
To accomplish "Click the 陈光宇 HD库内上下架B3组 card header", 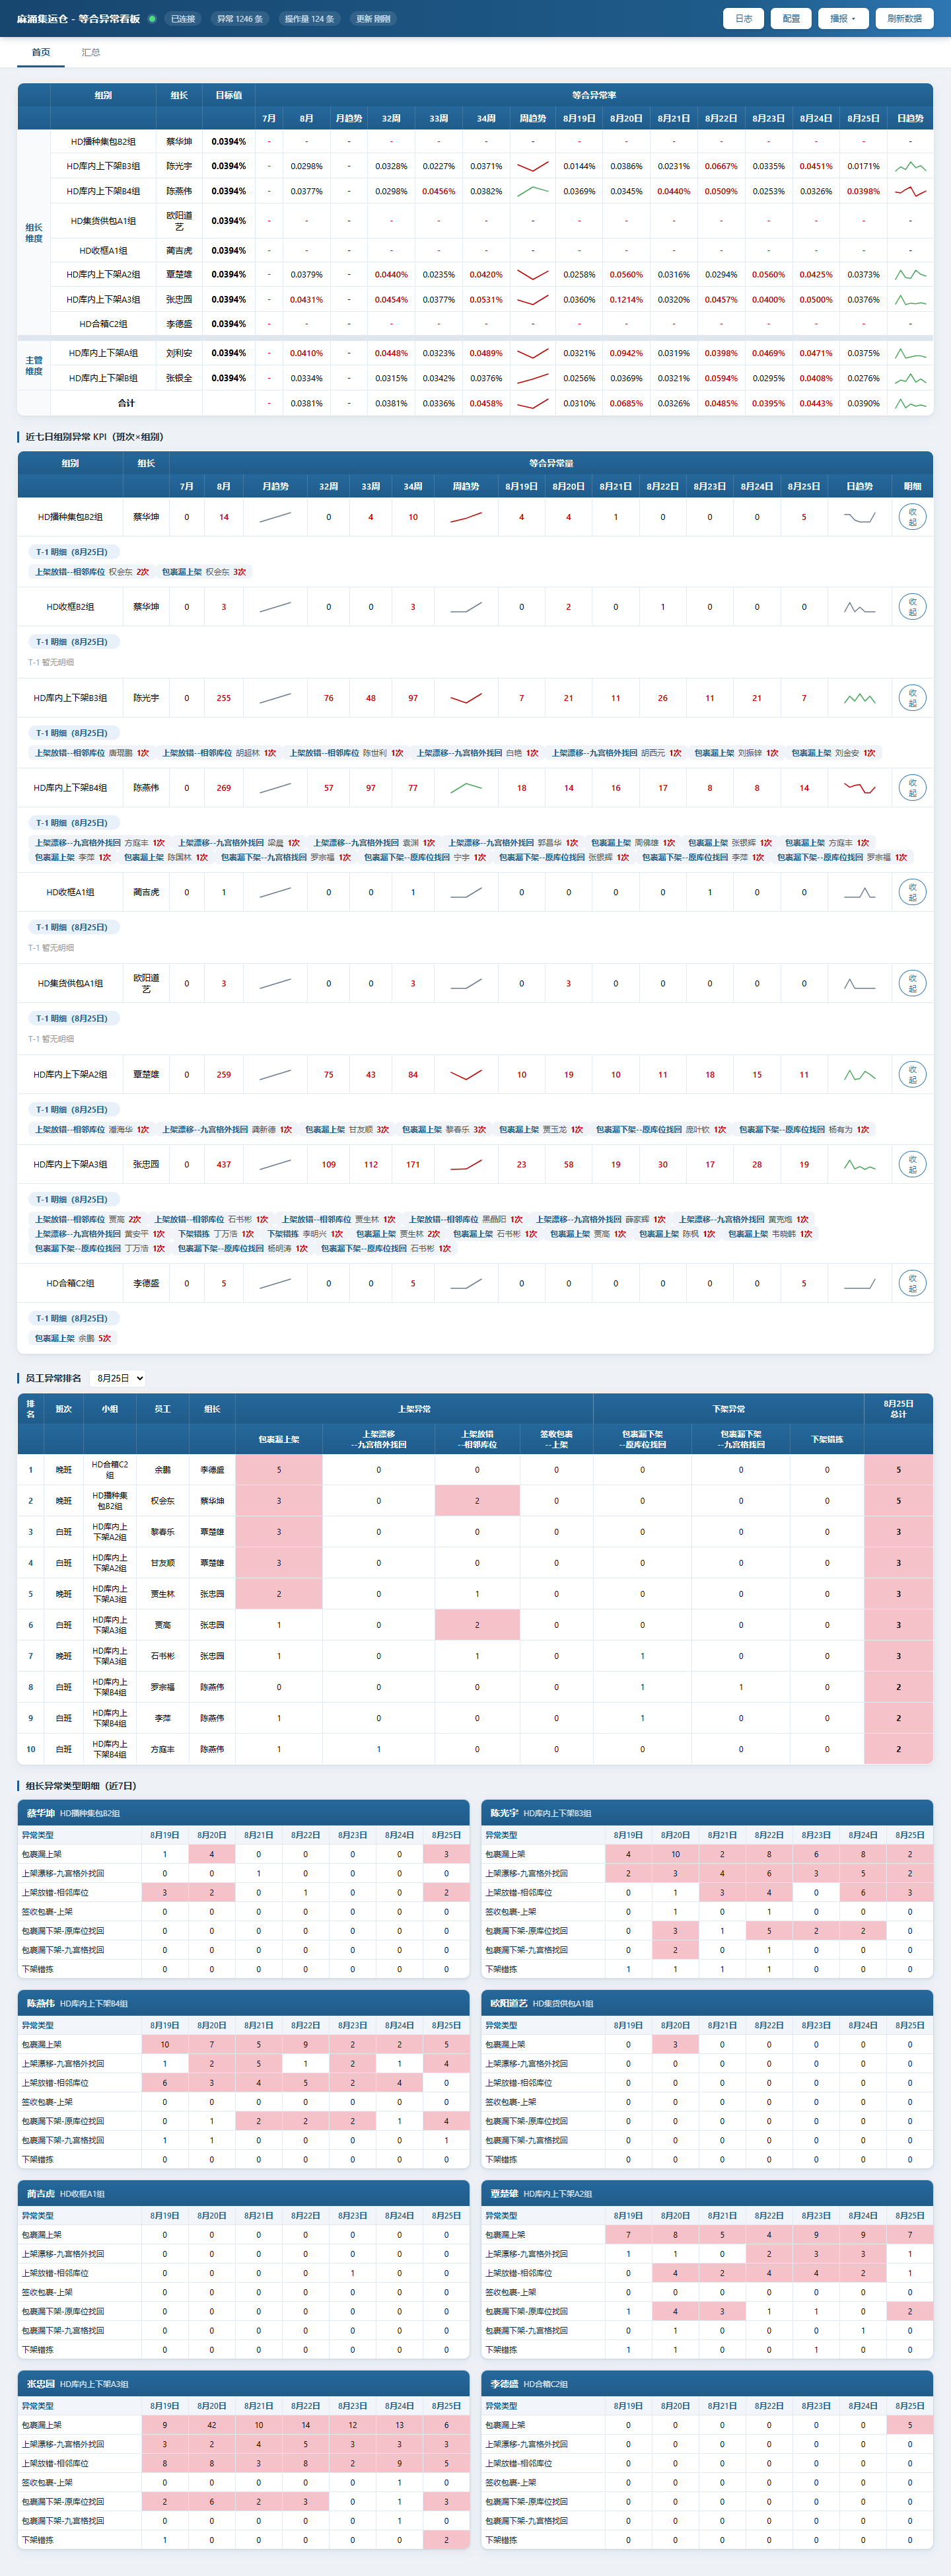I will (x=707, y=1813).
